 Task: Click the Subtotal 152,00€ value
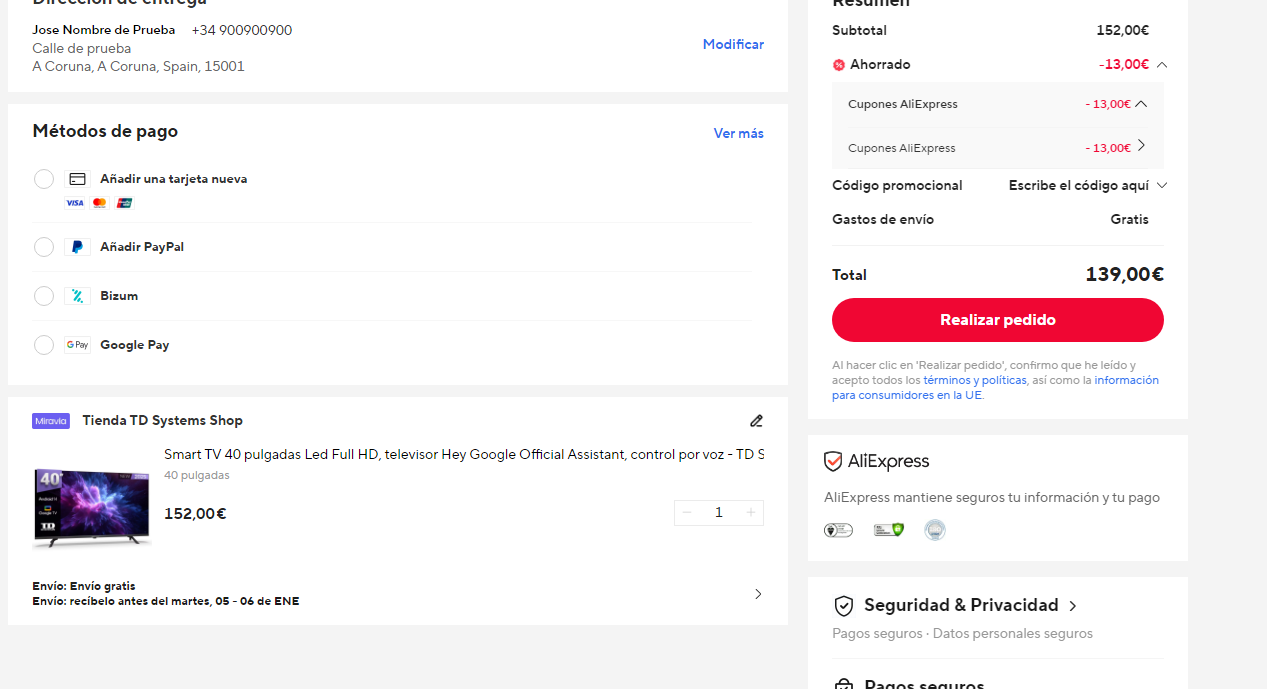coord(1123,31)
